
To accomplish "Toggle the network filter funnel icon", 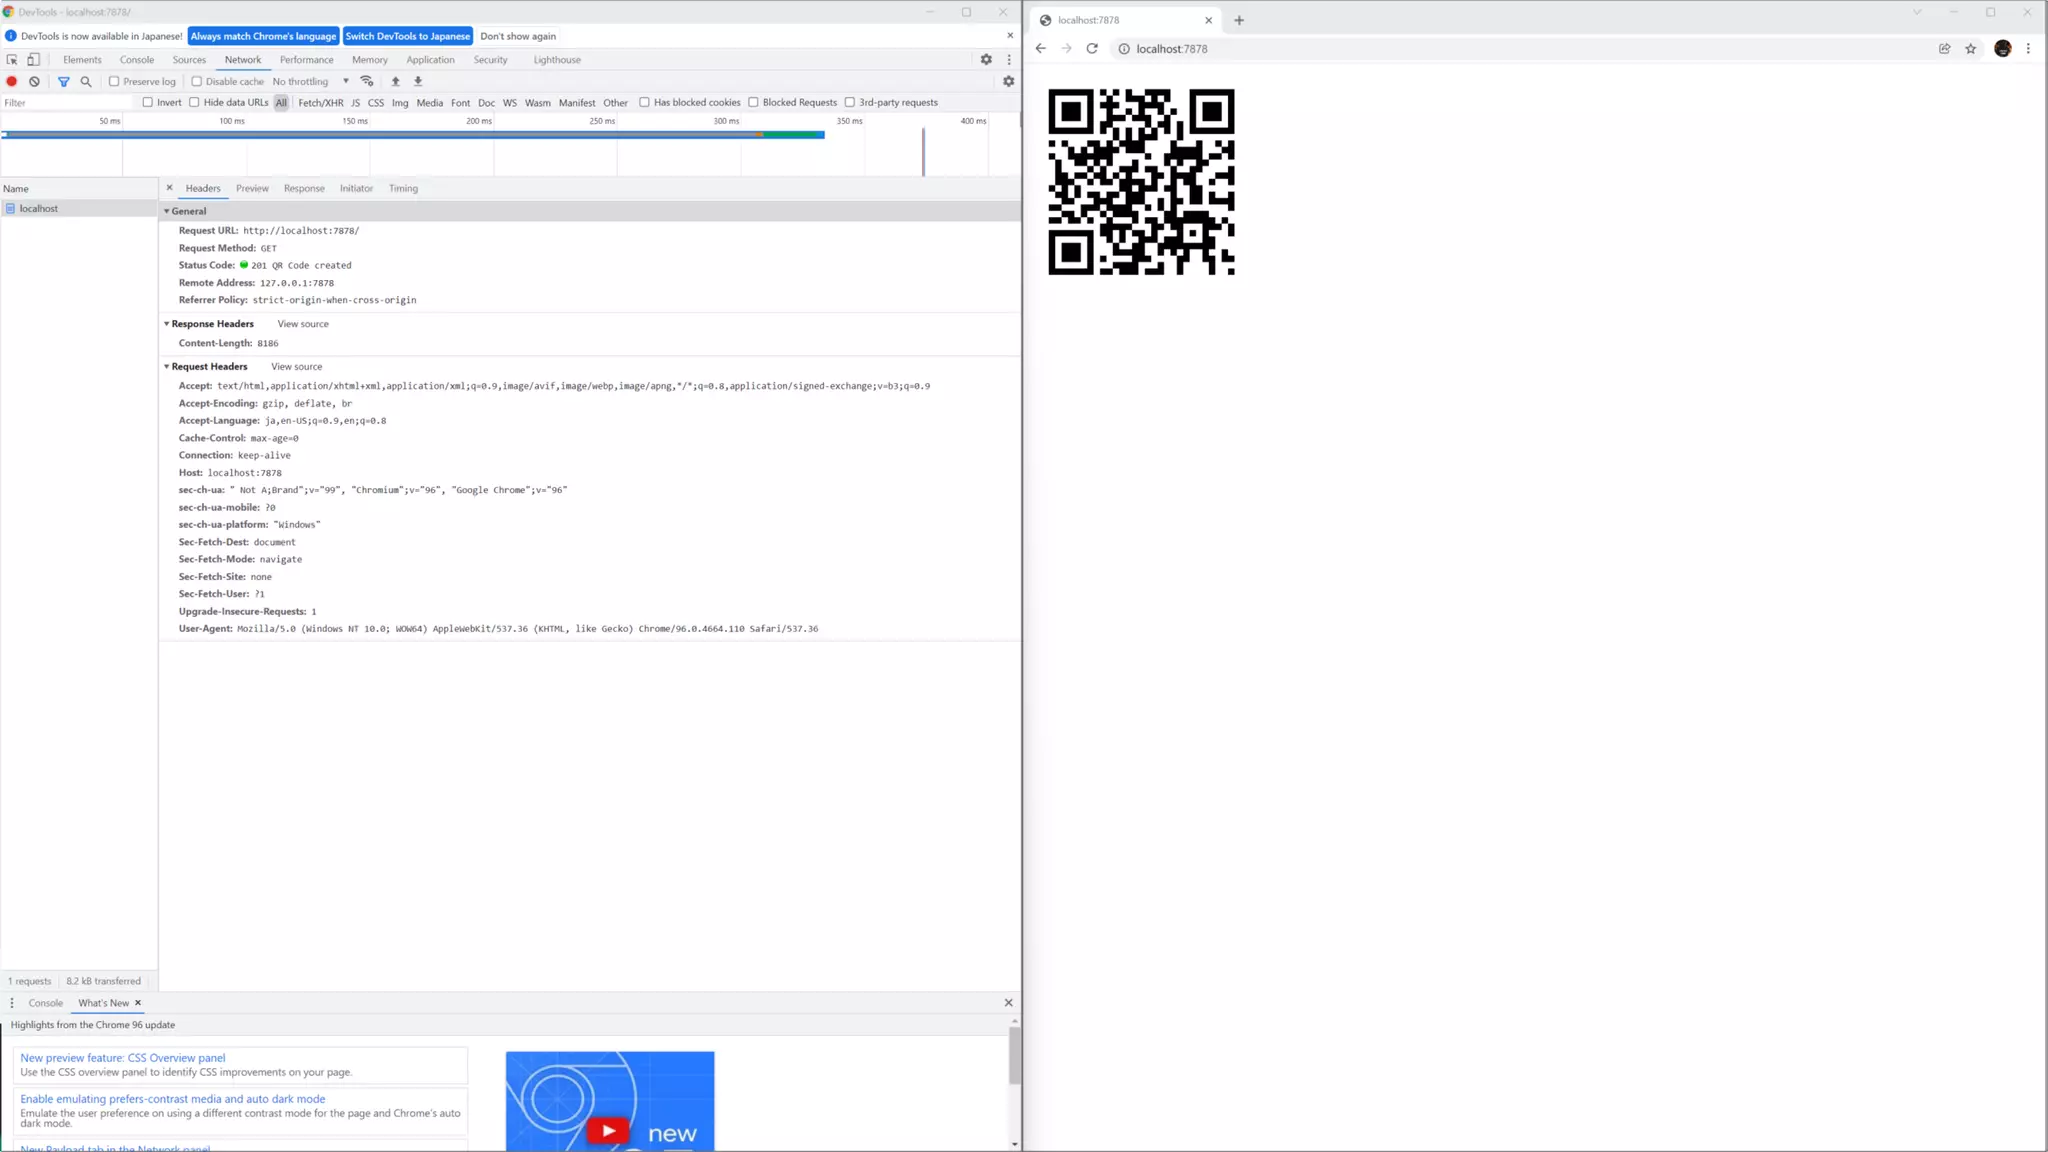I will (63, 81).
